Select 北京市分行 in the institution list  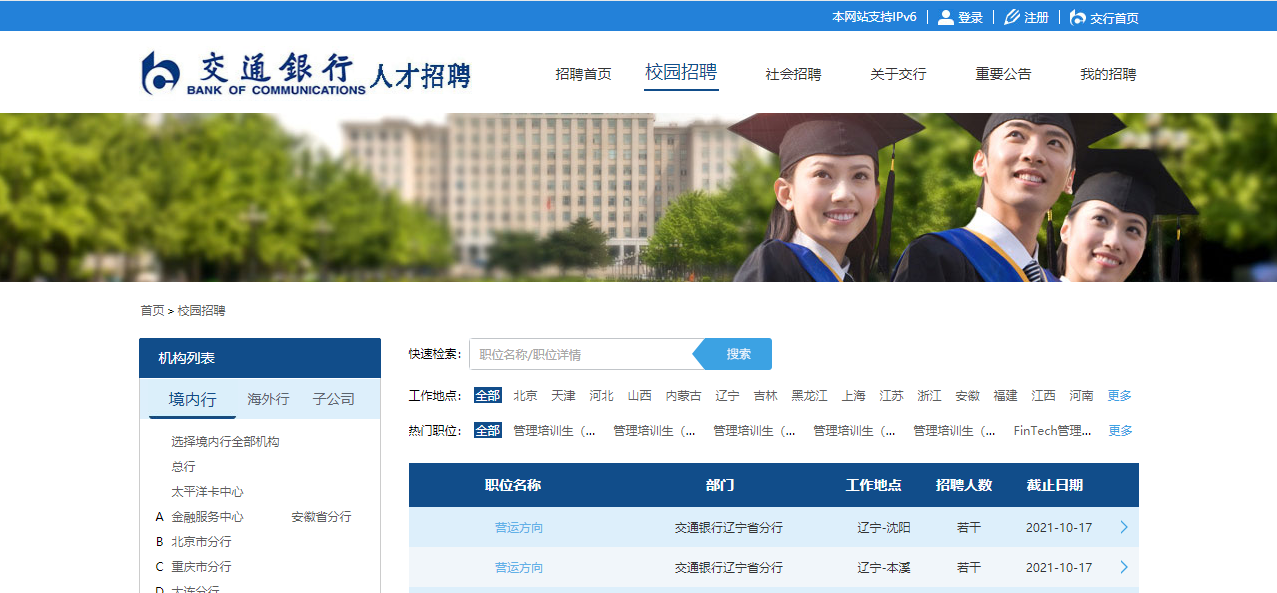coord(201,542)
